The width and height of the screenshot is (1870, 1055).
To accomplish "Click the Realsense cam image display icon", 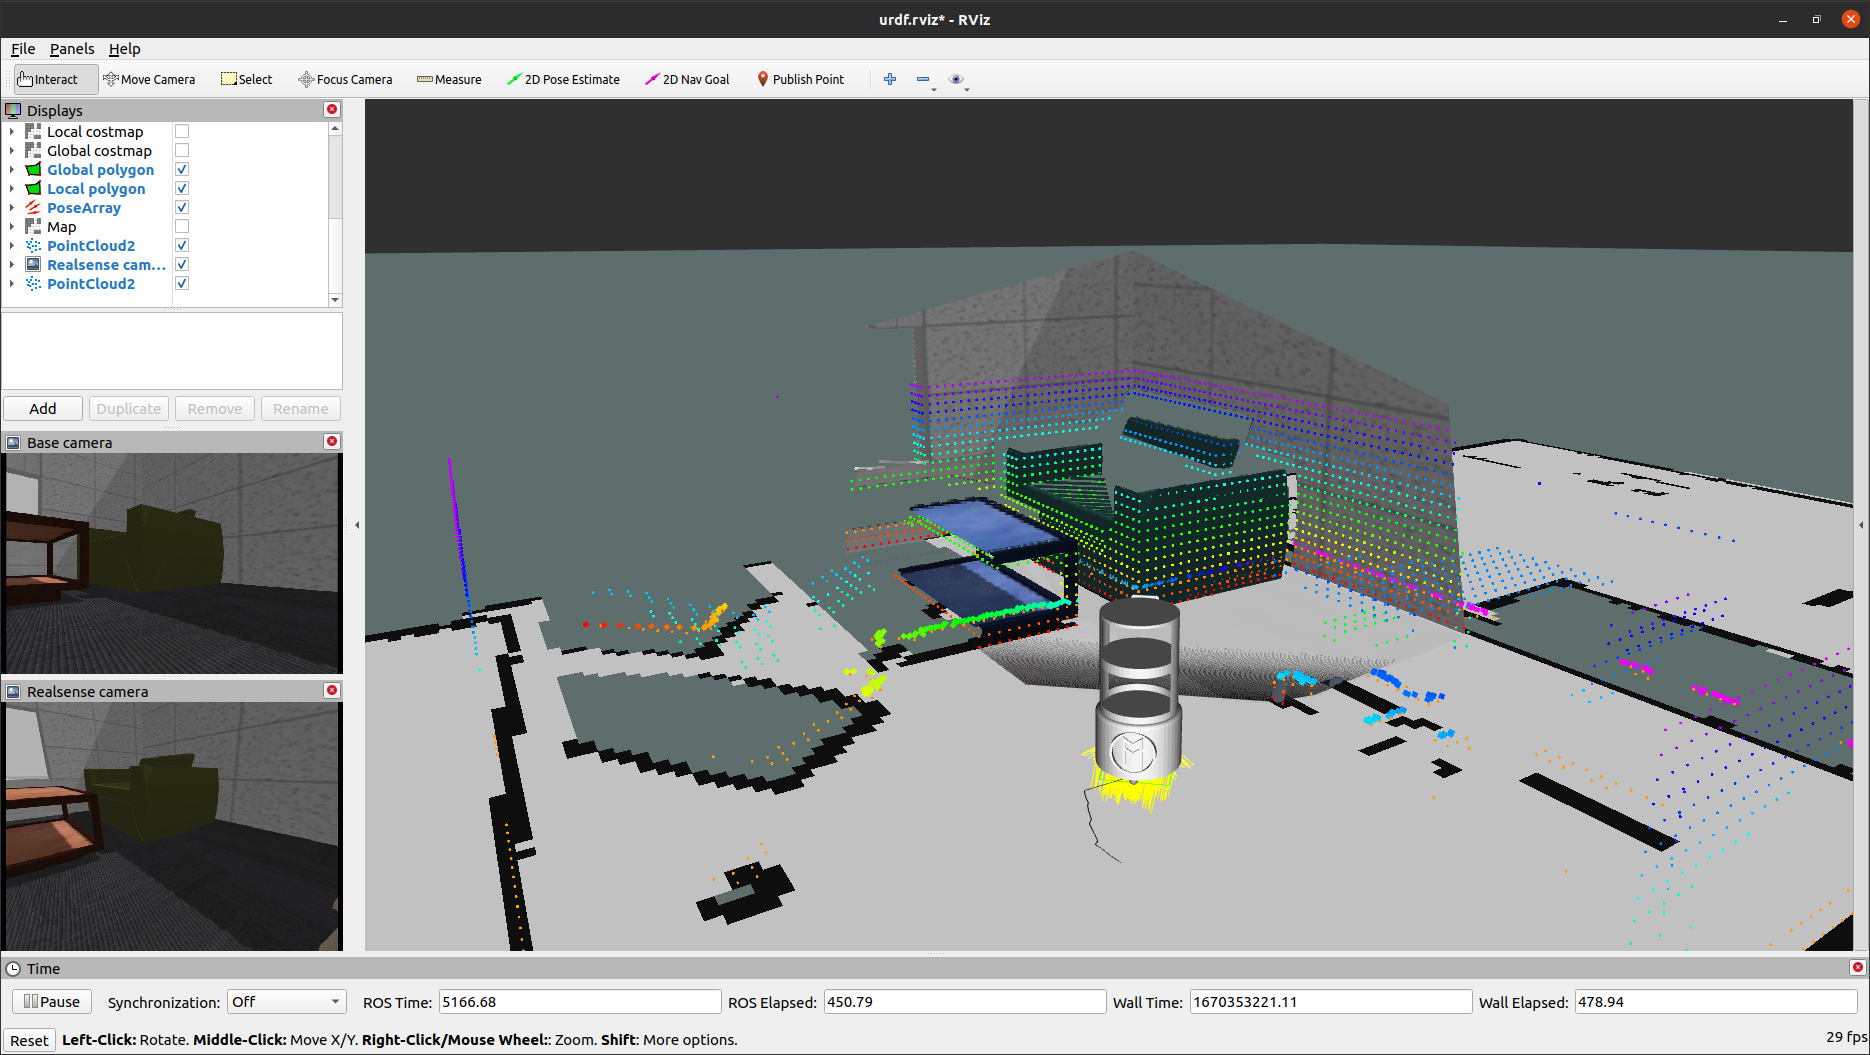I will point(33,264).
